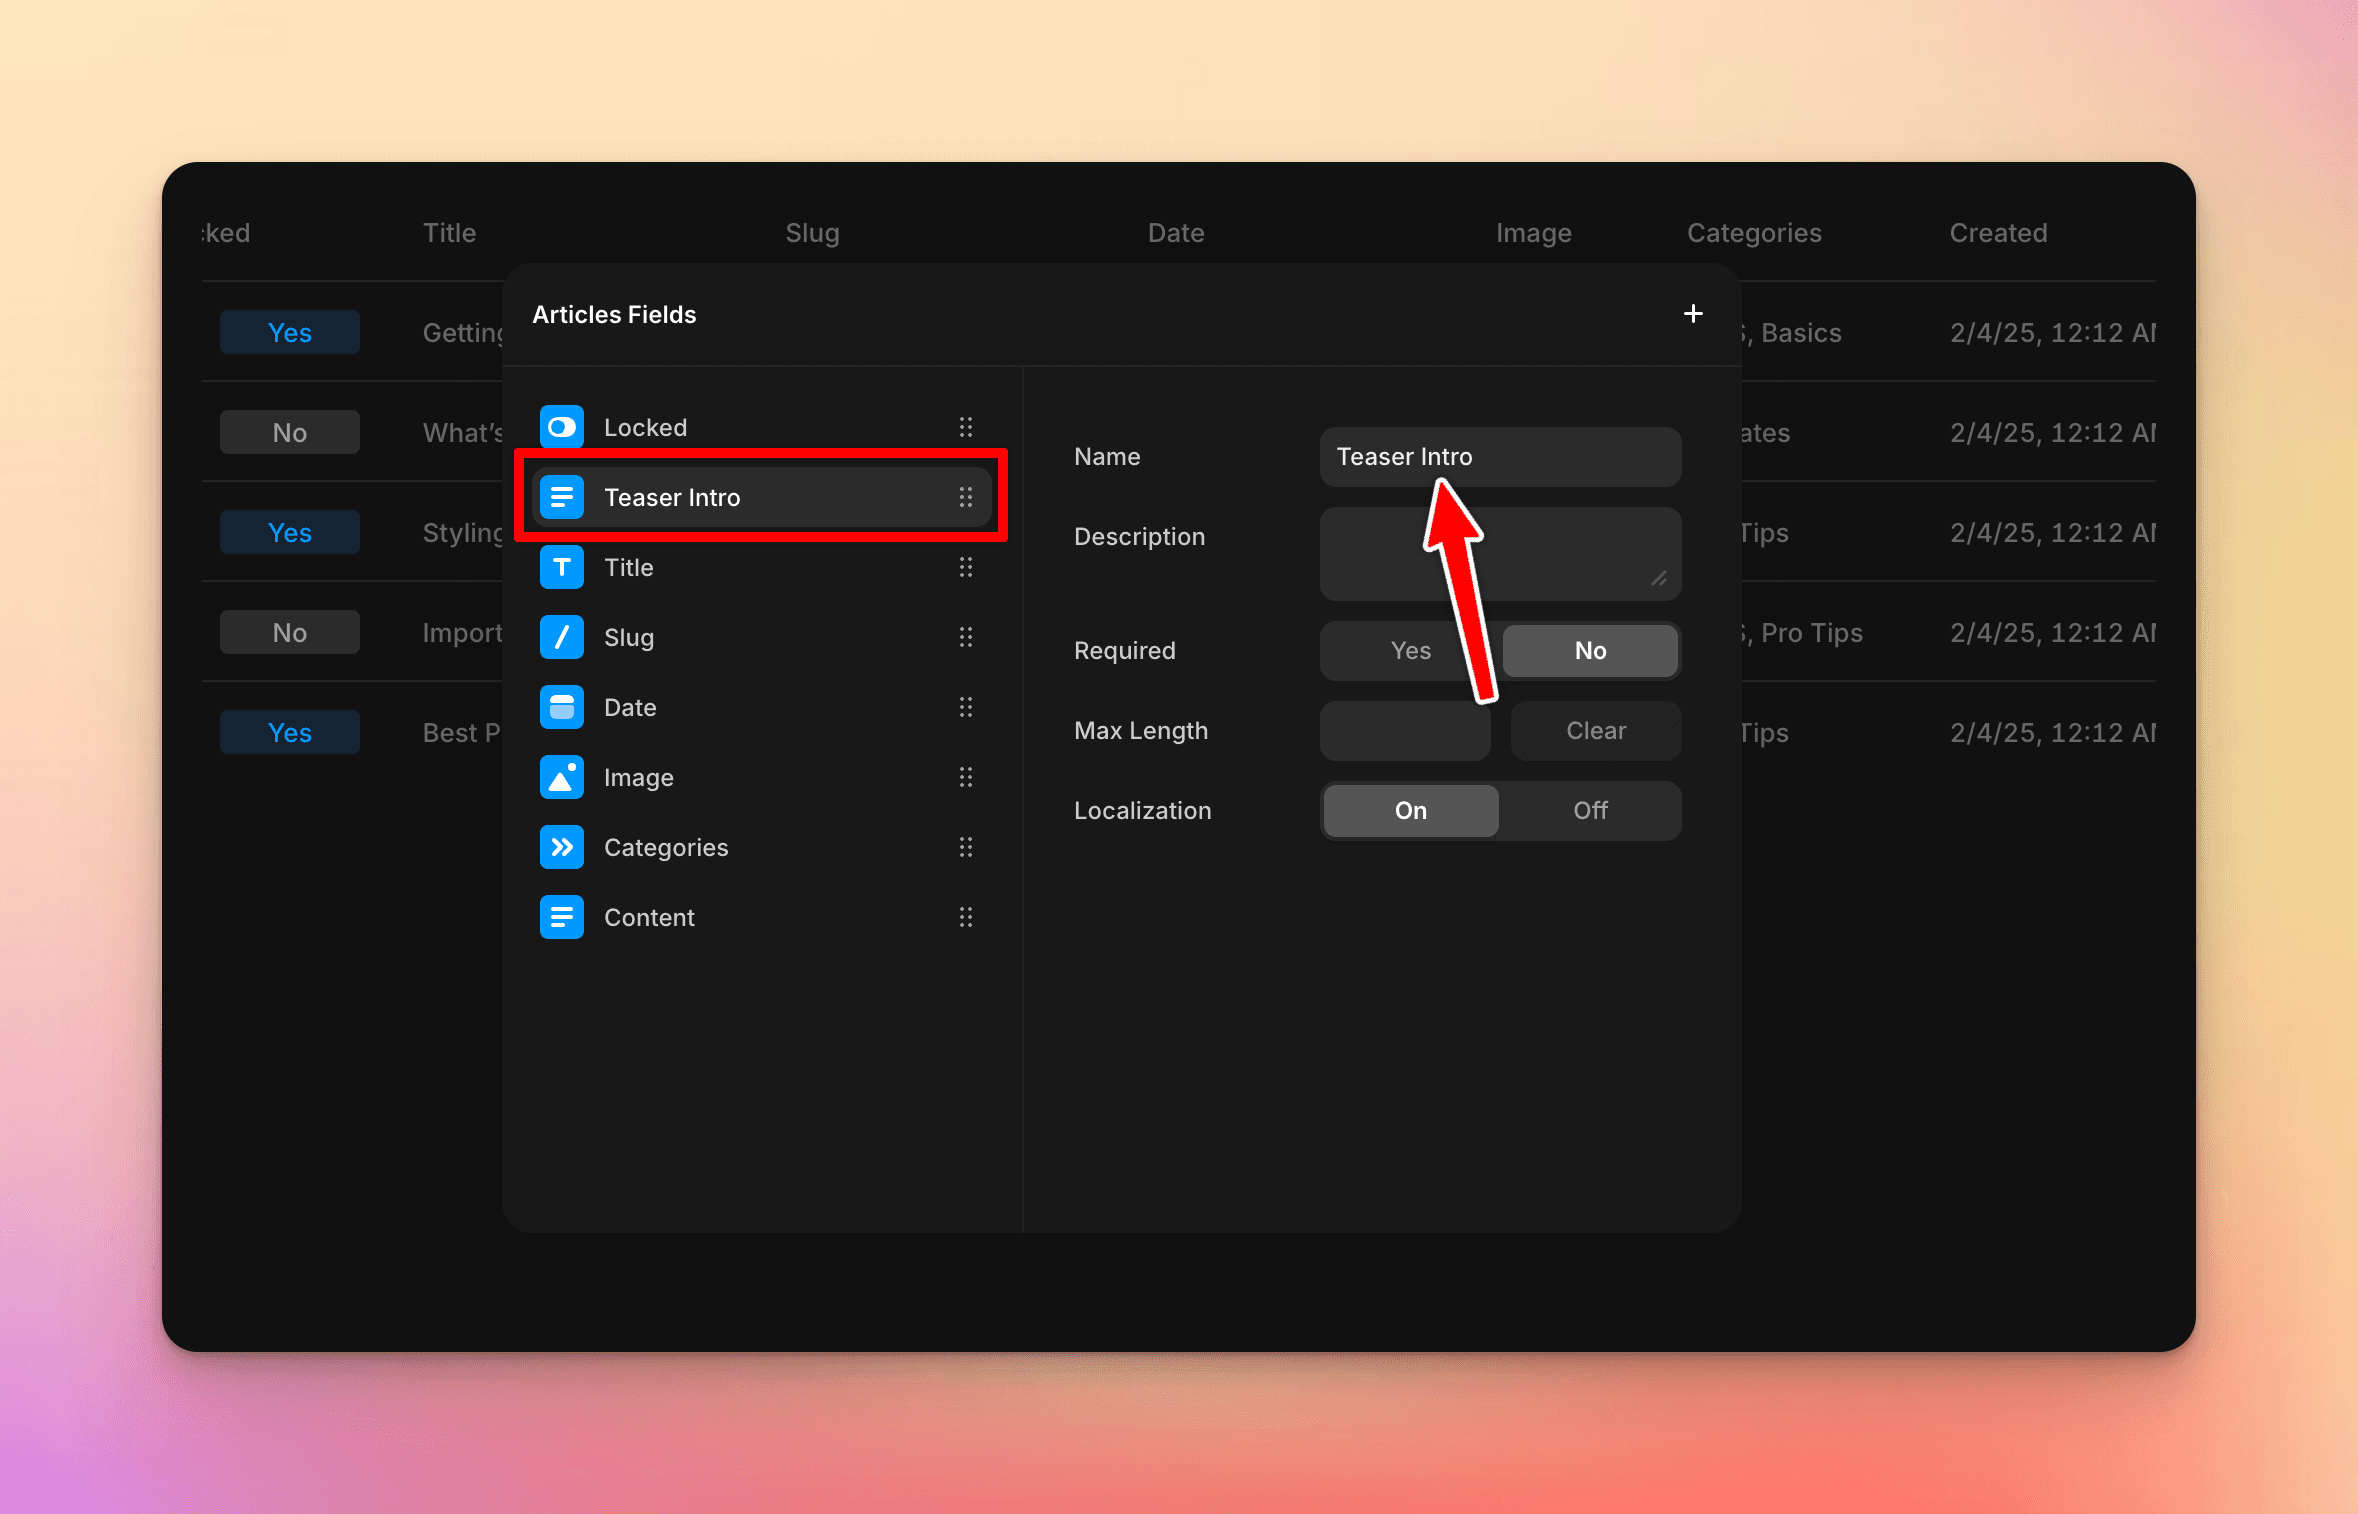Screen dimensions: 2358x1514
Task: Clear the Max Length value
Action: [x=1595, y=730]
